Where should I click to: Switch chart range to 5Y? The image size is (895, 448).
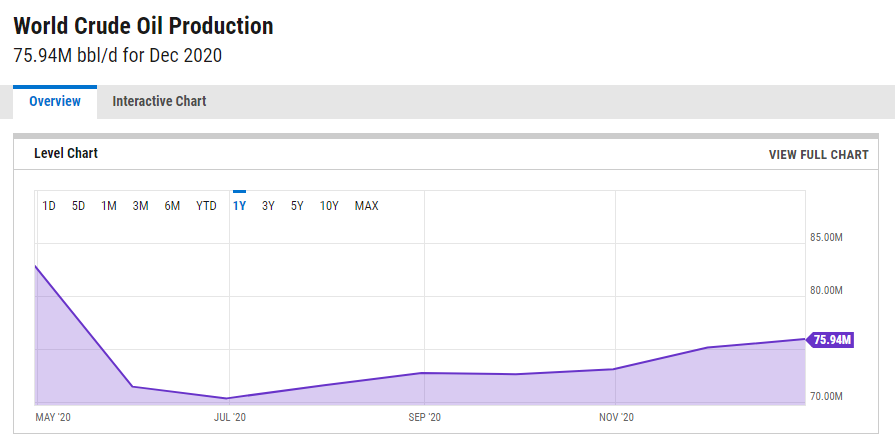(x=297, y=206)
